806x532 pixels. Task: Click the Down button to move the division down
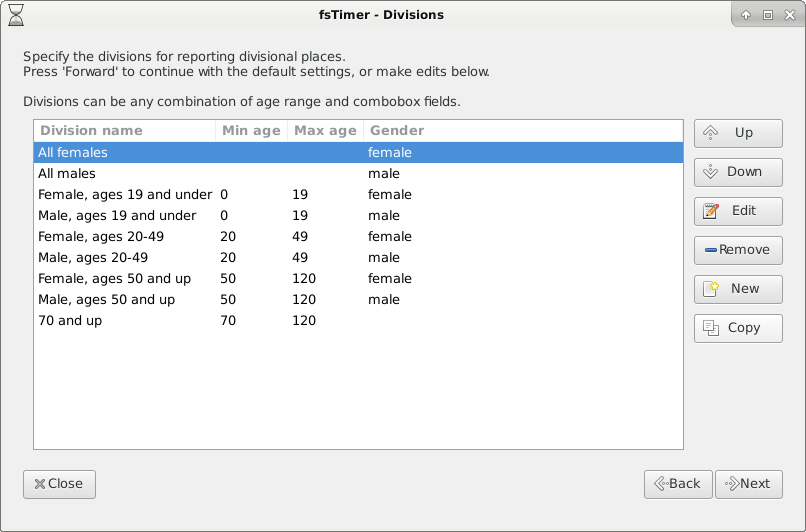tap(738, 172)
